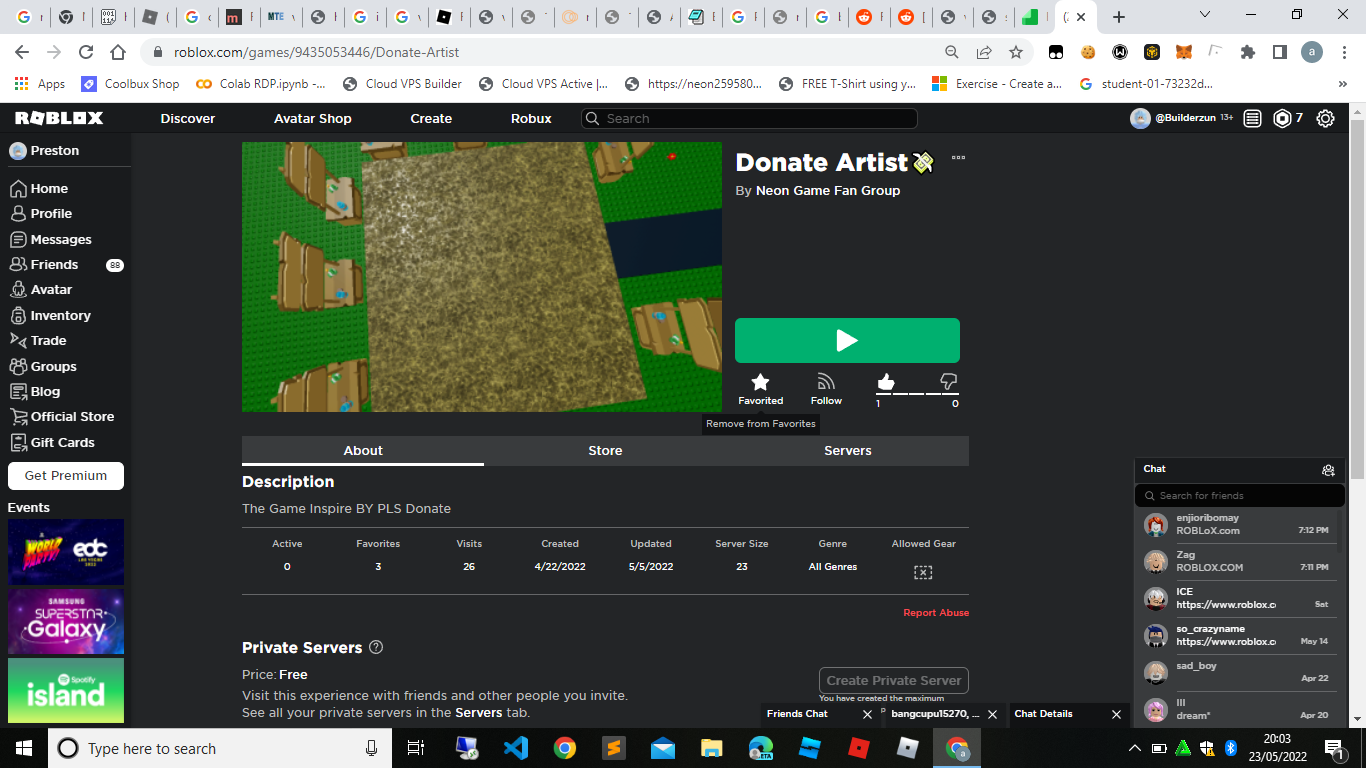Viewport: 1366px width, 768px height.
Task: Click the Search for friends field
Action: click(1240, 496)
